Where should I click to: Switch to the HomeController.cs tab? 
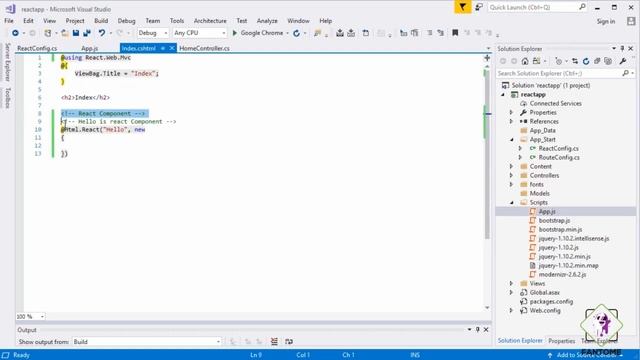coord(204,48)
